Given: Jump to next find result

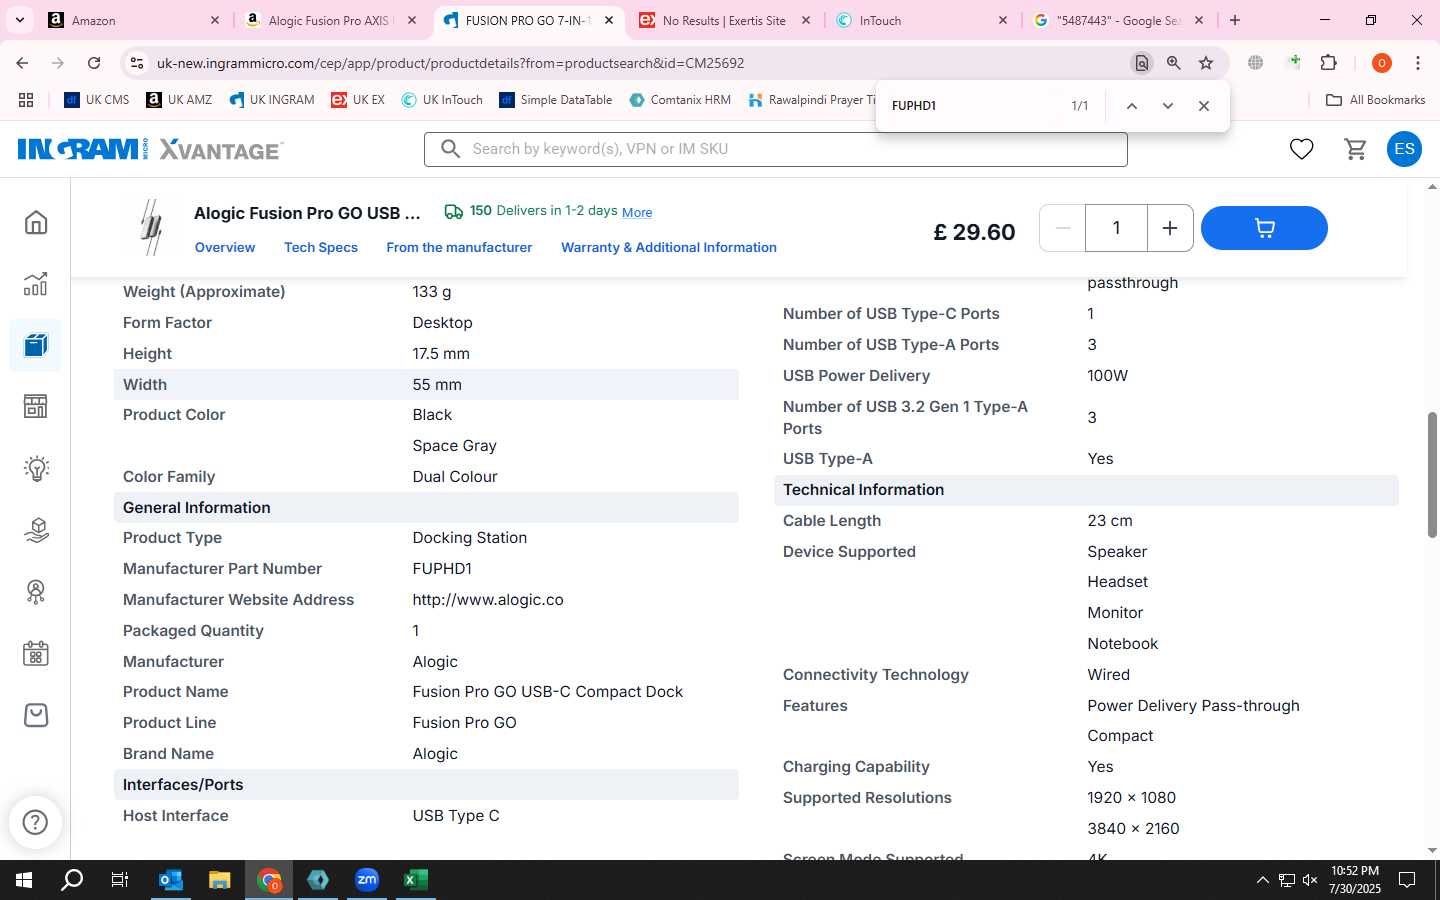Looking at the screenshot, I should click(x=1167, y=106).
